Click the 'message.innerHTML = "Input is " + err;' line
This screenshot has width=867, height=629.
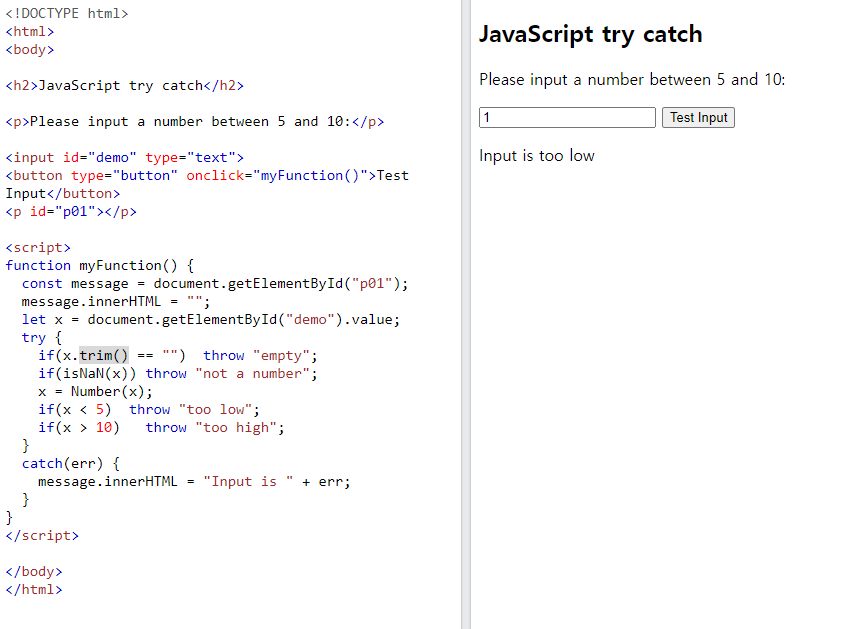194,482
